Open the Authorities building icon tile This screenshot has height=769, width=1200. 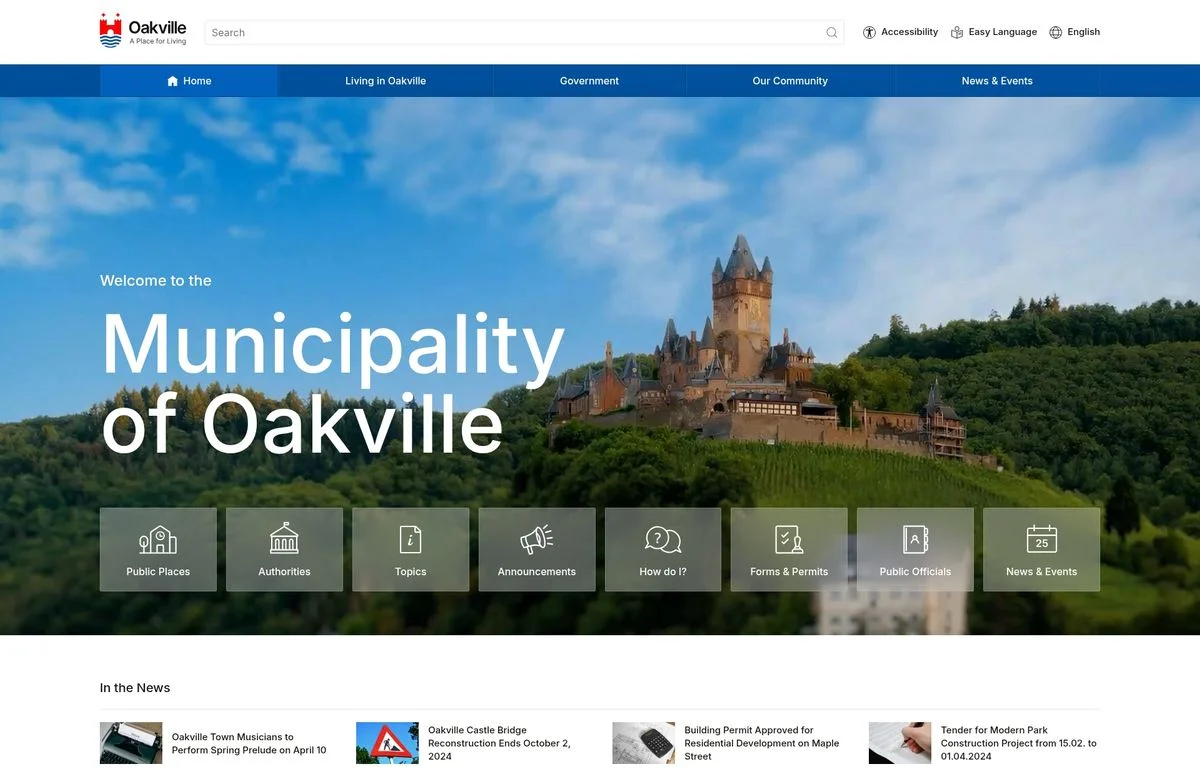[284, 549]
